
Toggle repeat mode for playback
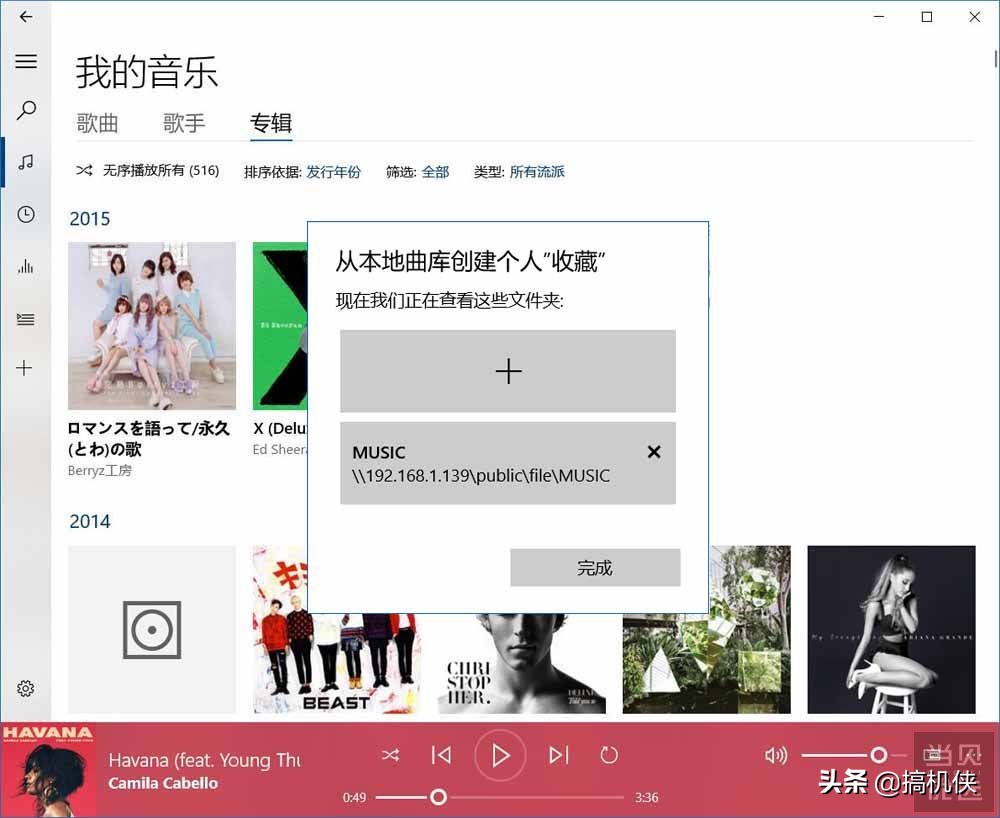tap(609, 755)
